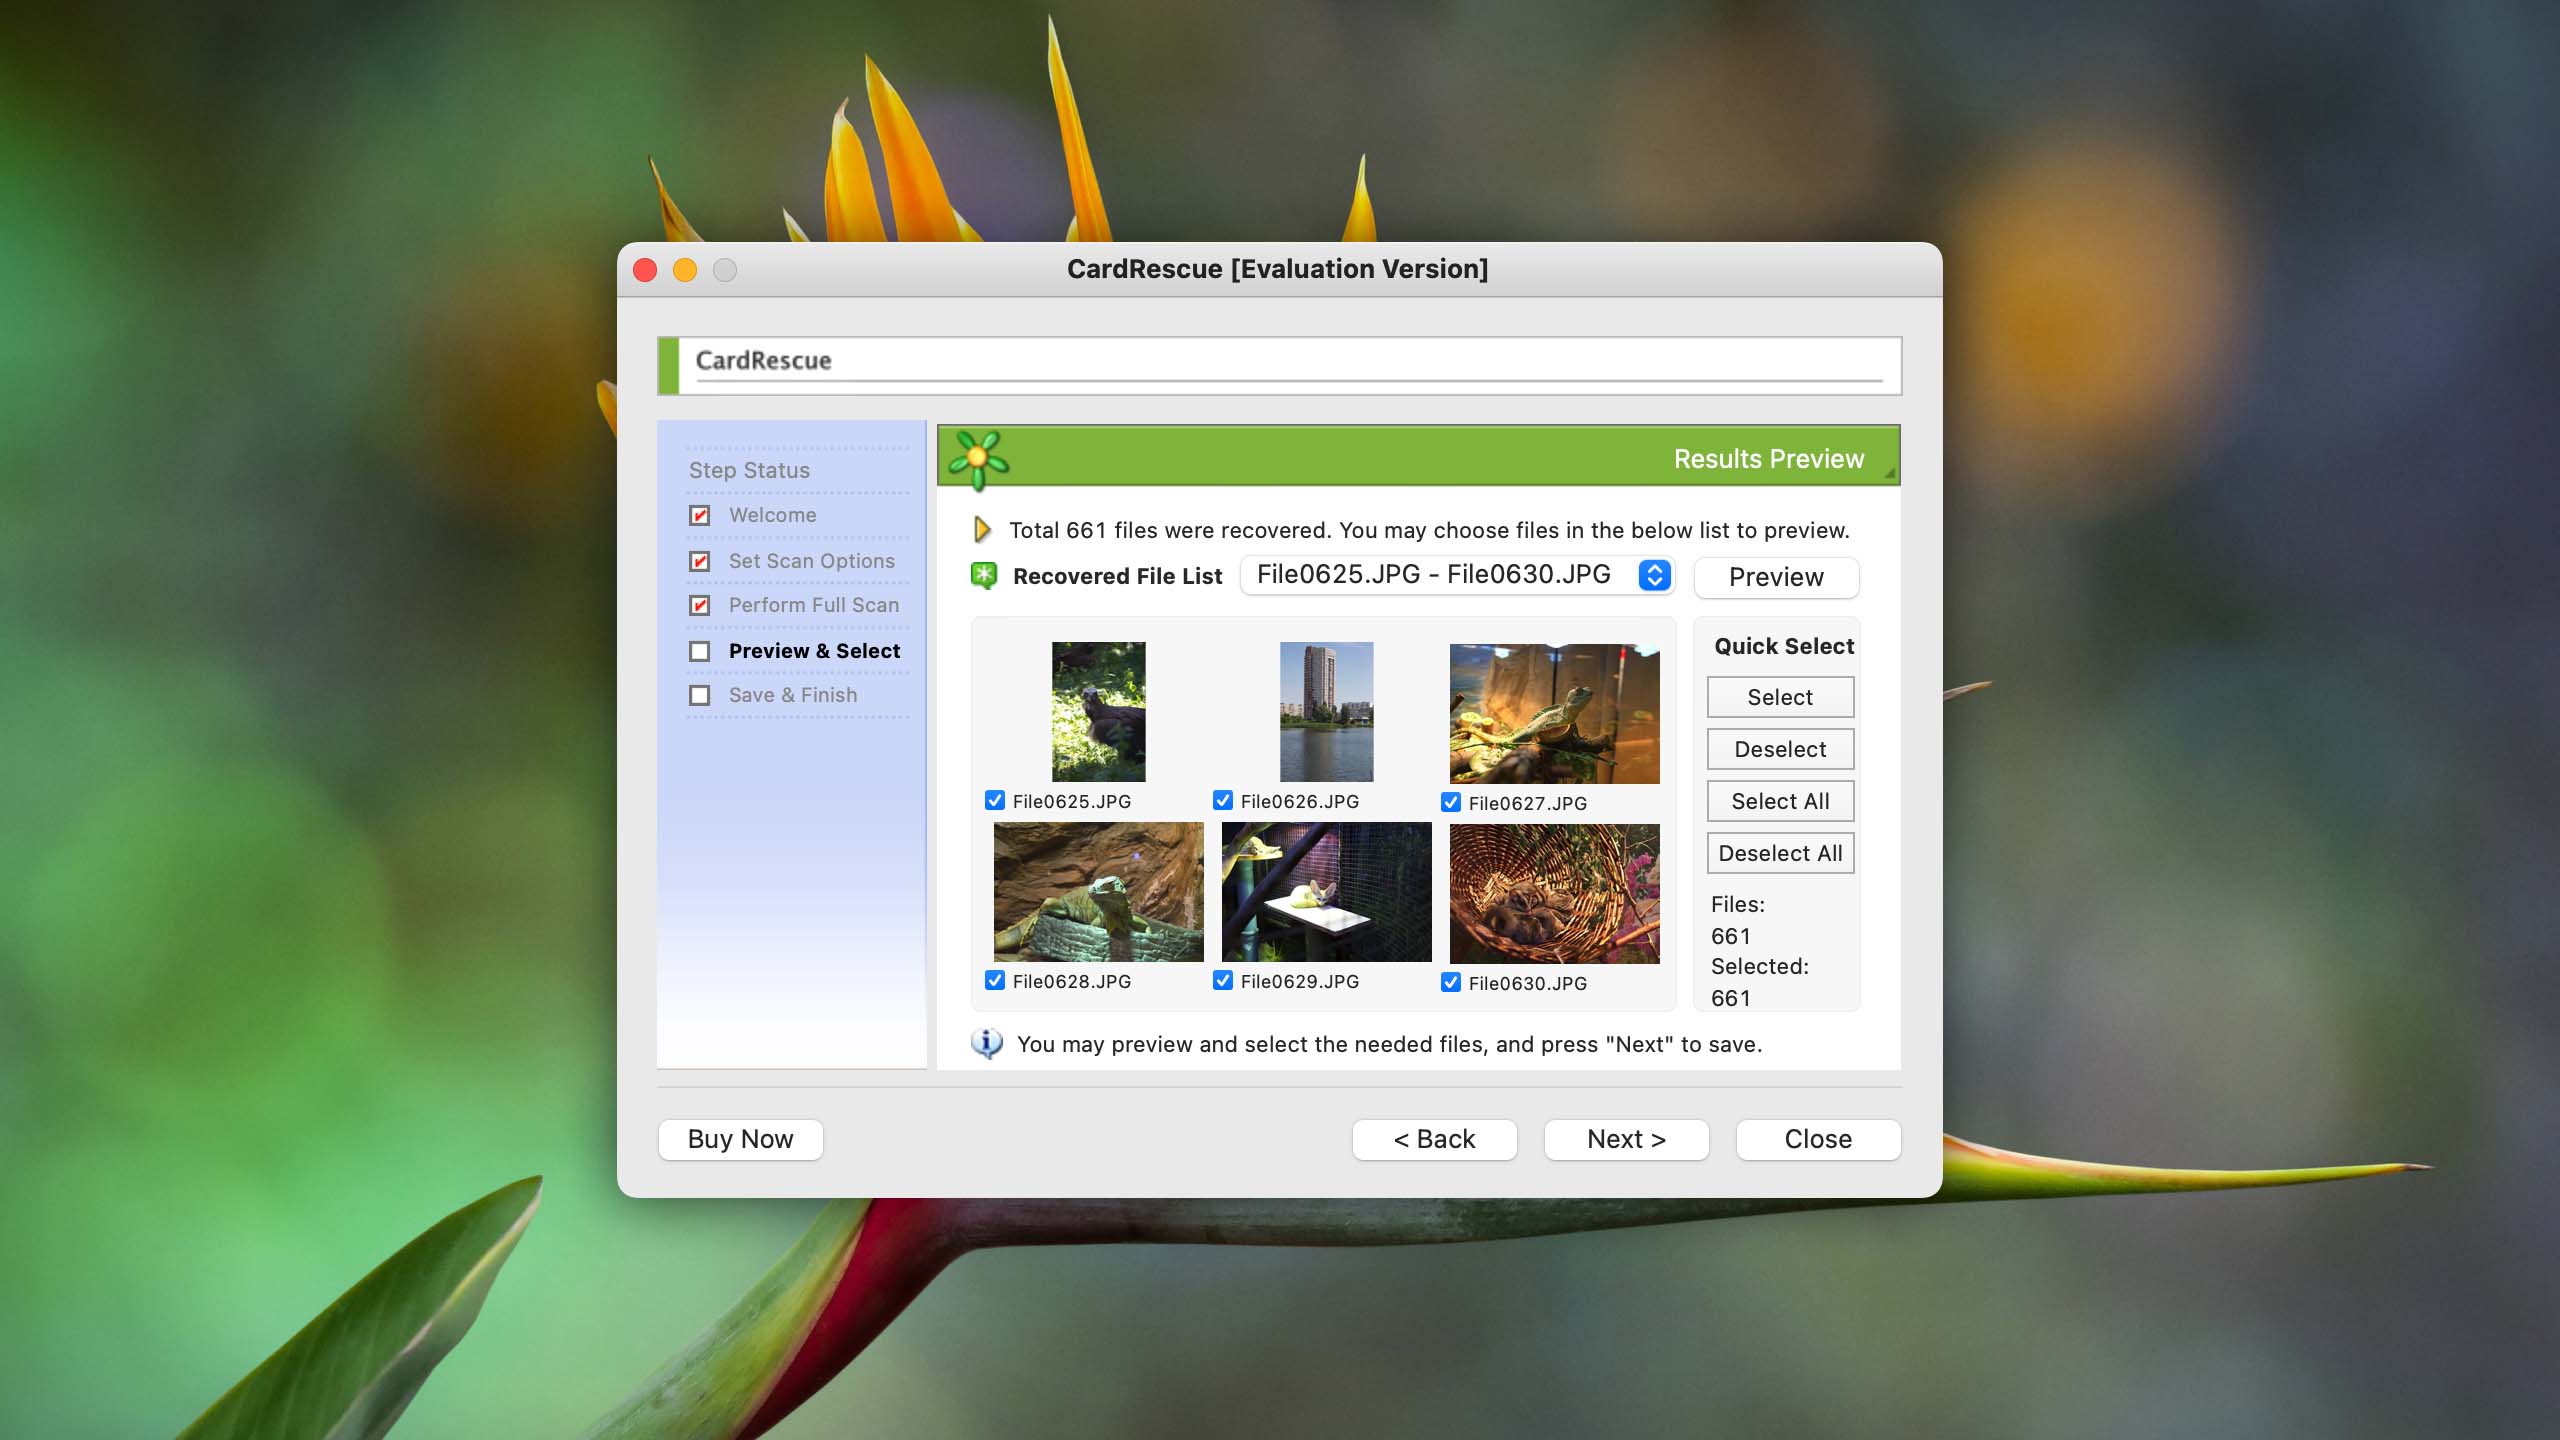The image size is (2560, 1440).
Task: Click the green flower Results Preview icon
Action: (x=978, y=459)
